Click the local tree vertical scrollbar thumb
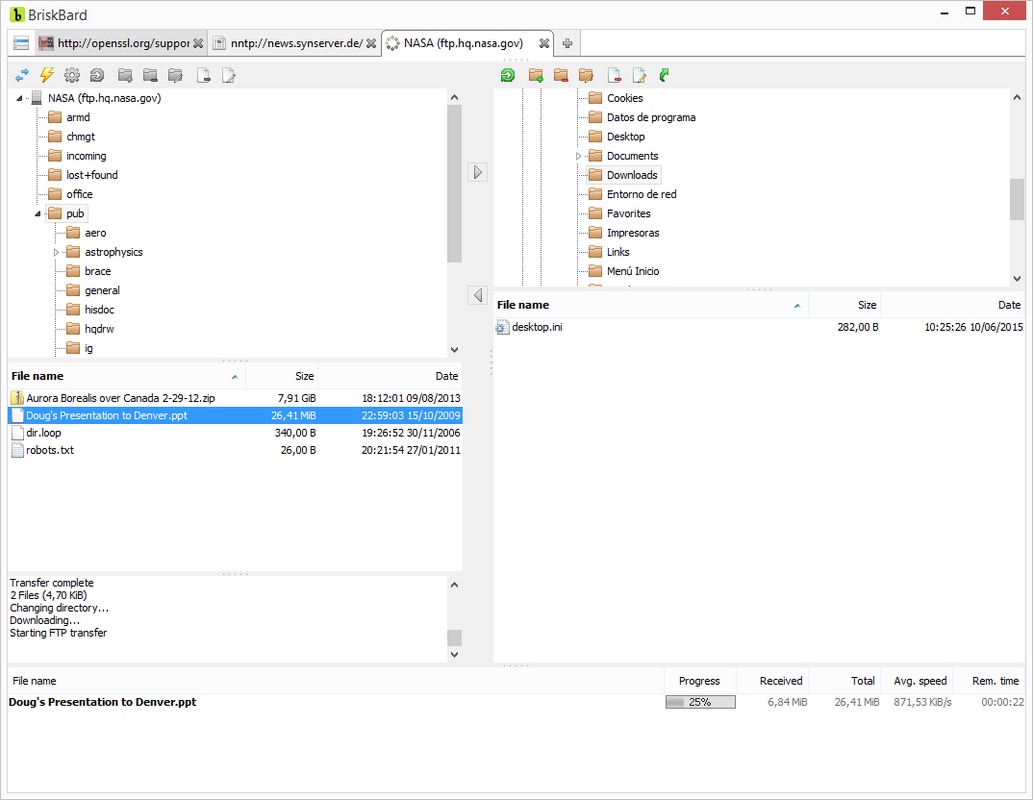 [x=1017, y=200]
